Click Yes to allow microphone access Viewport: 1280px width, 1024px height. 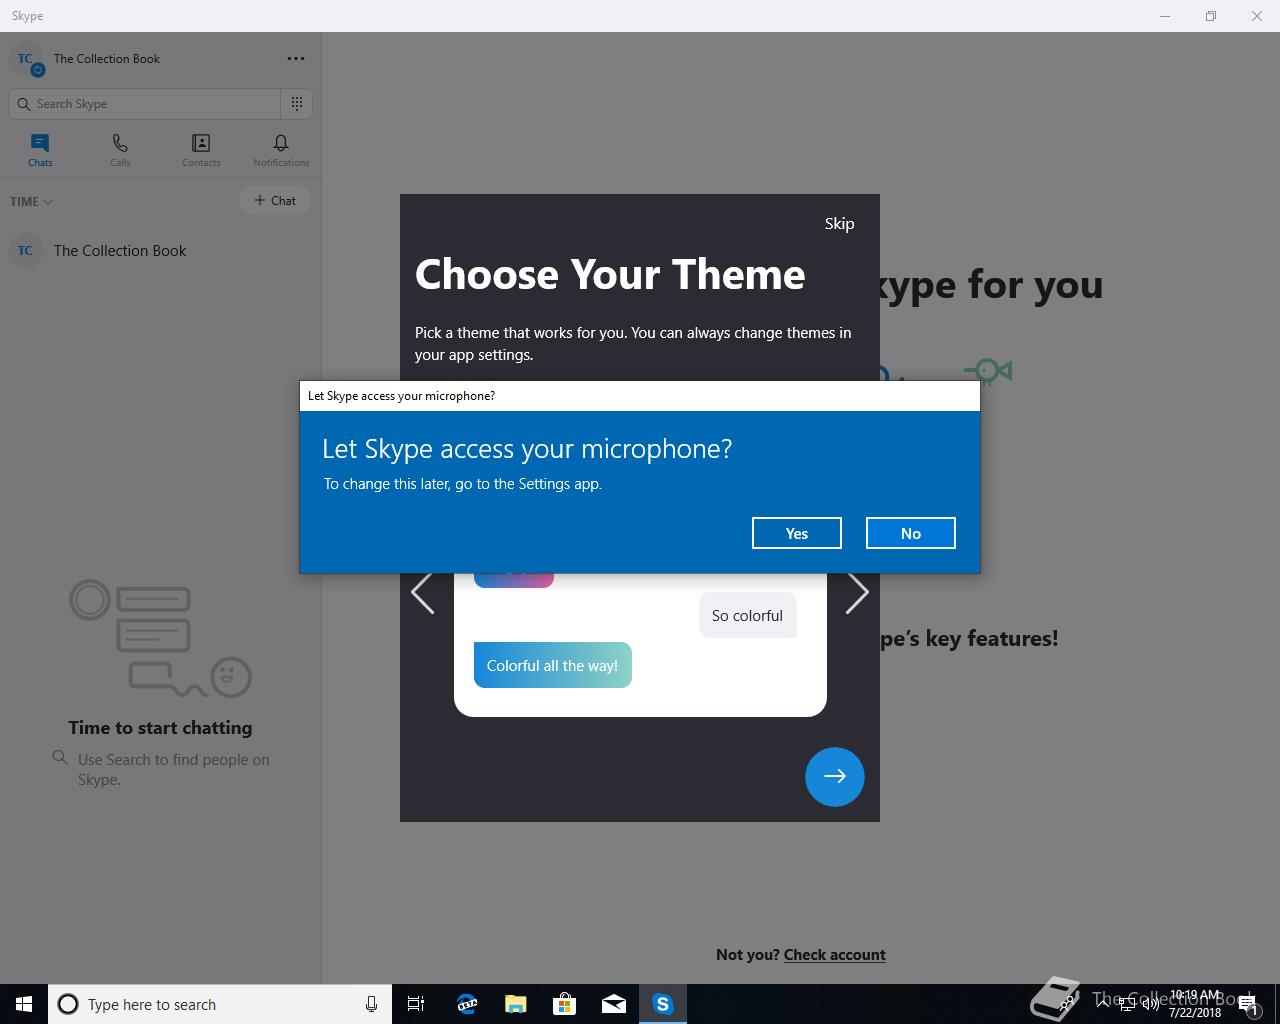click(797, 533)
